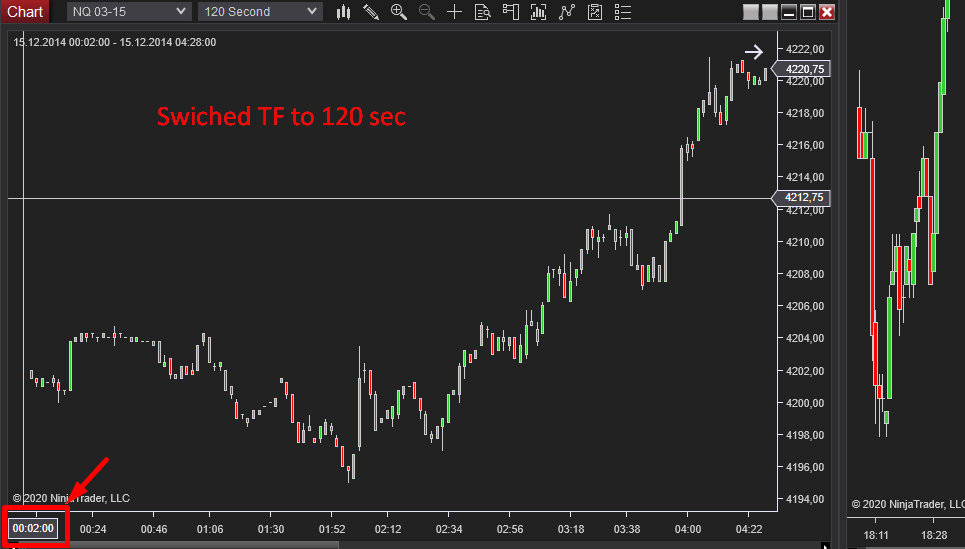Screen dimensions: 965x549
Task: Open the chart style bars icon
Action: tap(343, 12)
